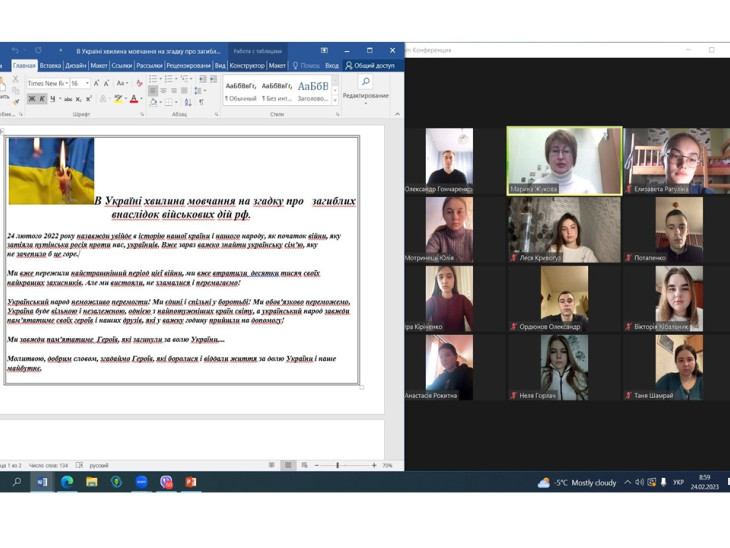This screenshot has width=730, height=548.
Task: Click the font color red A icon
Action: coord(134,99)
